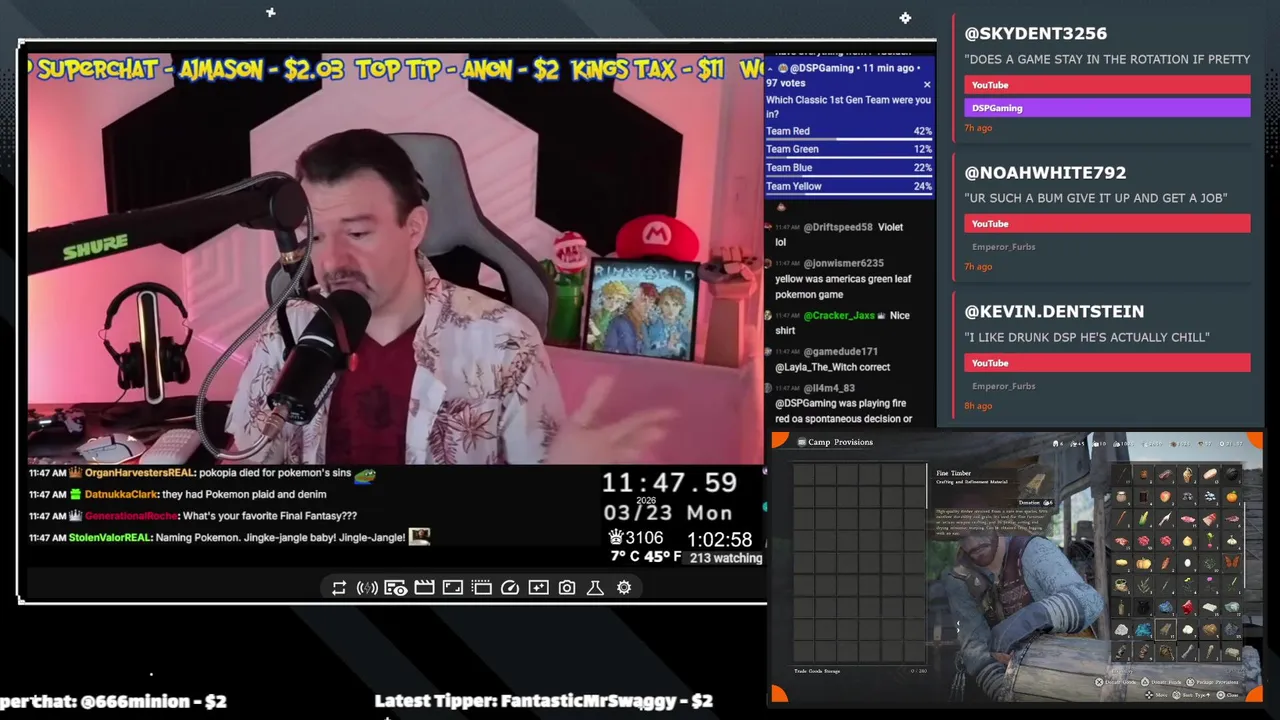Click the "213 watching" viewer count
Image resolution: width=1280 pixels, height=720 pixels.
point(725,558)
